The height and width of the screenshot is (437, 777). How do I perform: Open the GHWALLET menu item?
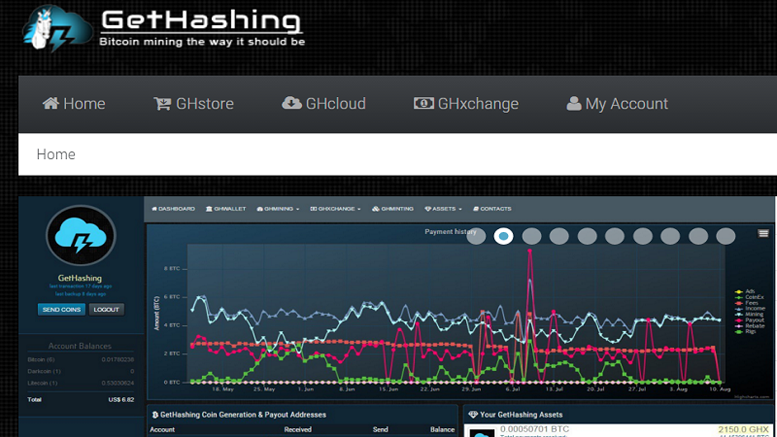click(x=229, y=209)
